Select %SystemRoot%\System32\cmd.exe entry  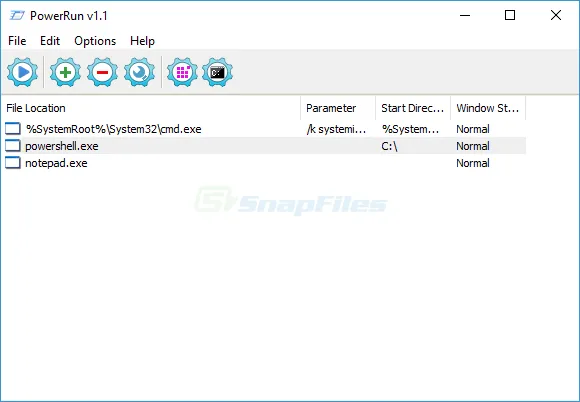coord(114,129)
